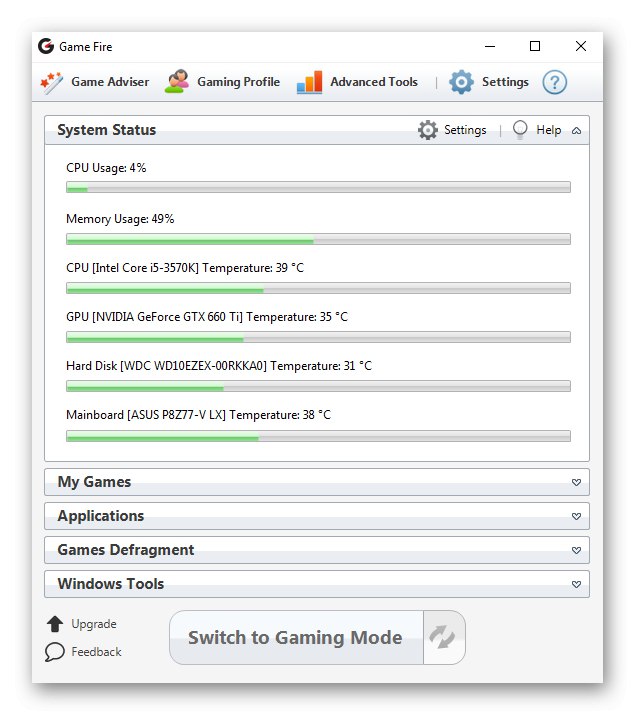Click the Upgrade link

tap(94, 624)
